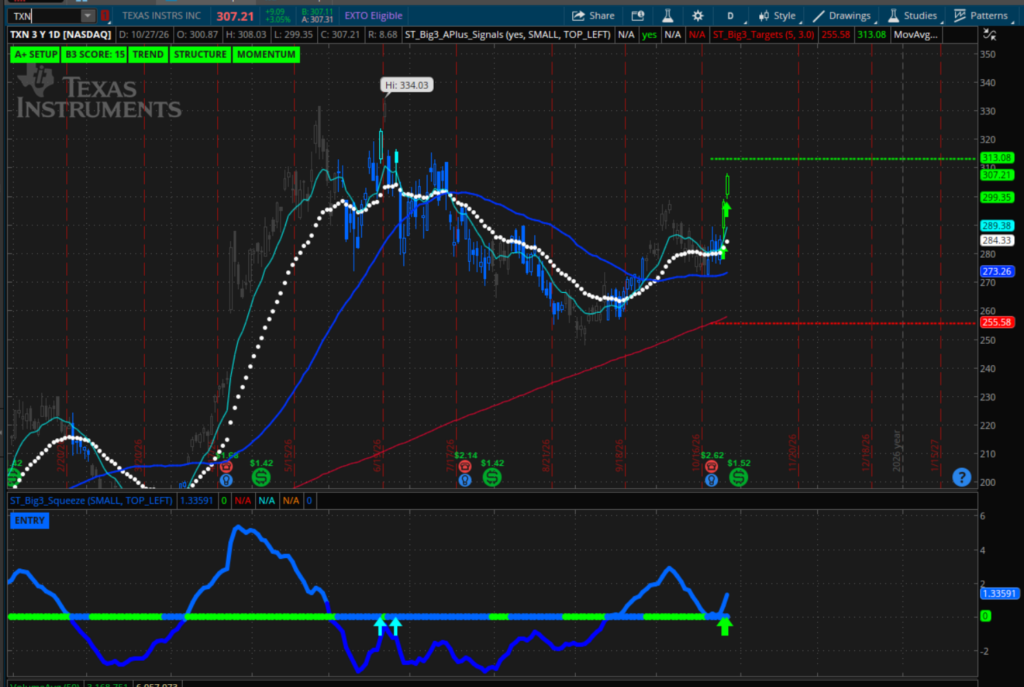Click the TEXAS INSTRS INC company name
Screen dimensions: 1024x687
click(161, 16)
